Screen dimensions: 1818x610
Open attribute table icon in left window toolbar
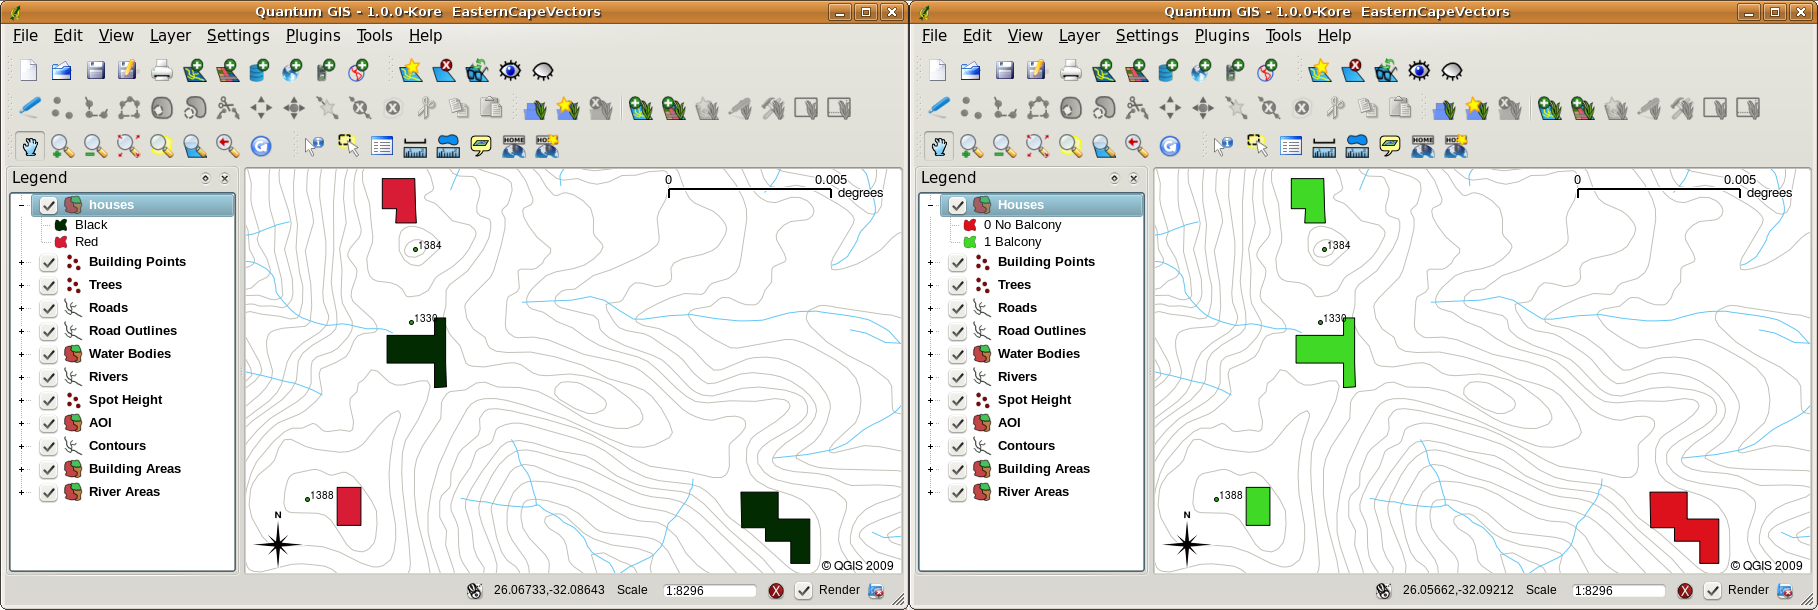(382, 146)
